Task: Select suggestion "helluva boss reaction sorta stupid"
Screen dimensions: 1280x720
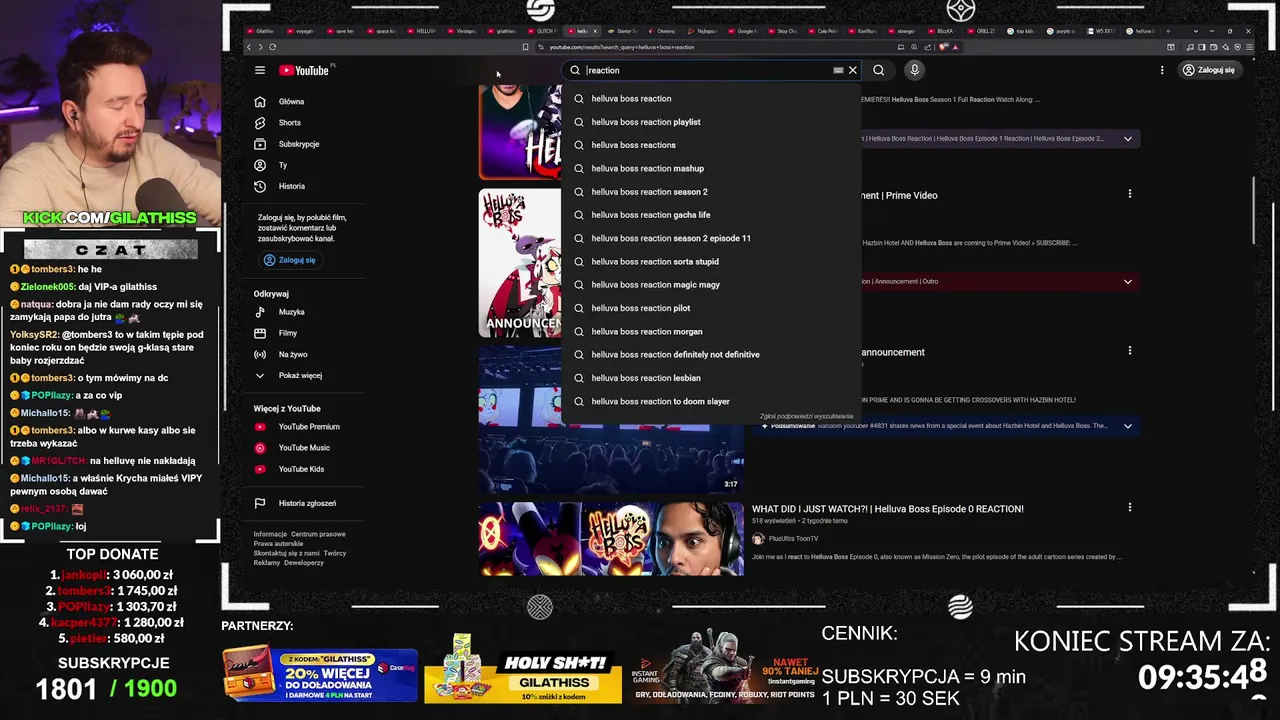Action: coord(711,262)
